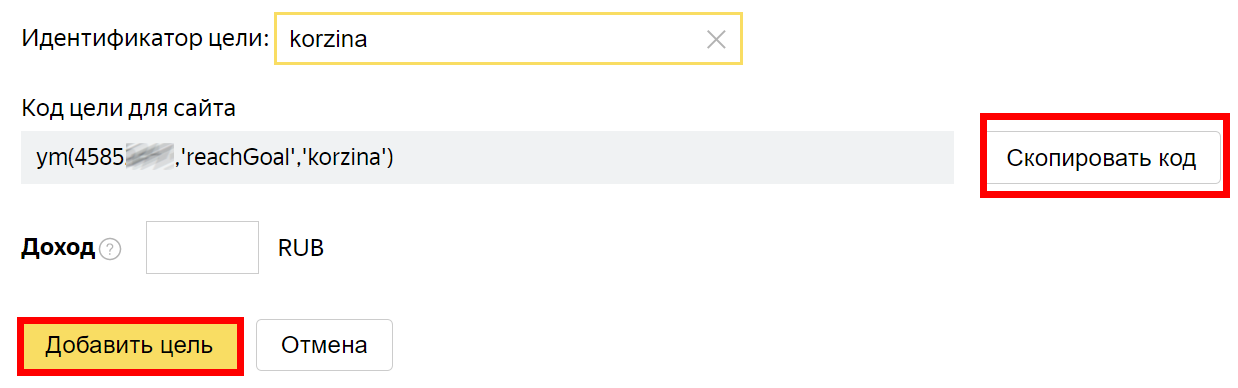This screenshot has width=1238, height=388.
Task: Cancel goal creation with Отмена
Action: click(324, 346)
